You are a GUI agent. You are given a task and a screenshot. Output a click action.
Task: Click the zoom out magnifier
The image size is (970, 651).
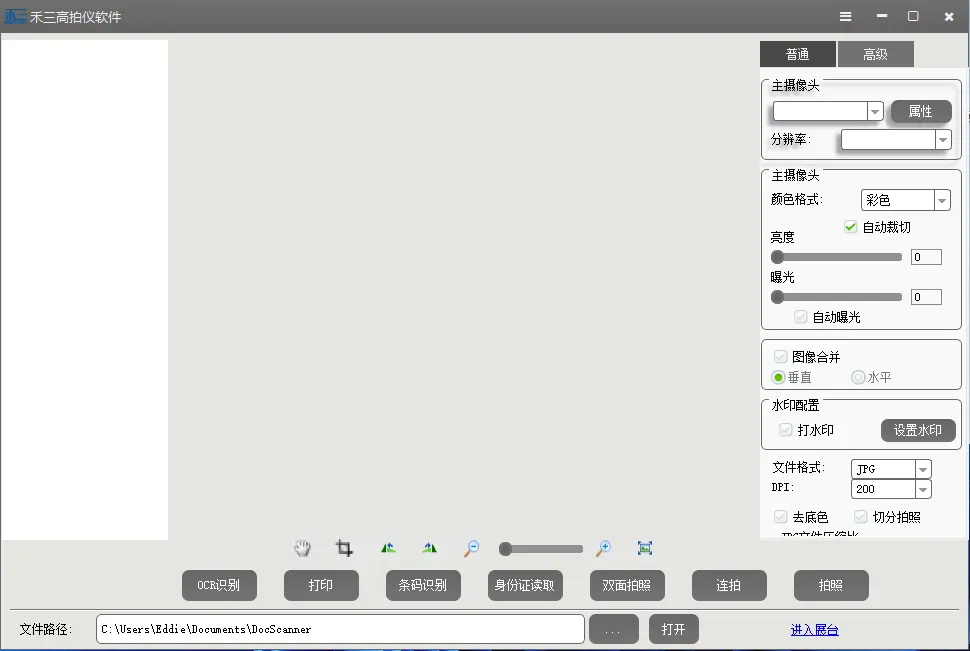pyautogui.click(x=471, y=548)
